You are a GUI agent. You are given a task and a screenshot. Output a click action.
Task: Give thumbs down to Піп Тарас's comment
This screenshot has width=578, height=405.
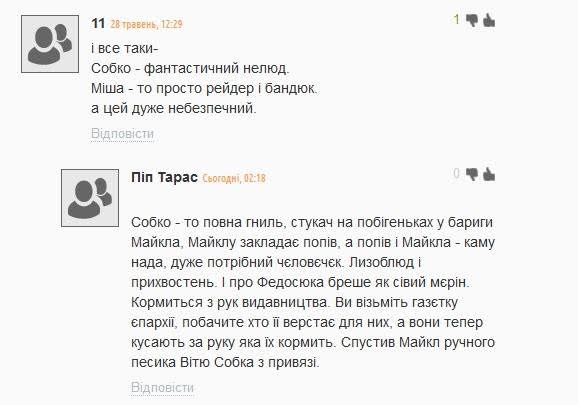pos(472,174)
